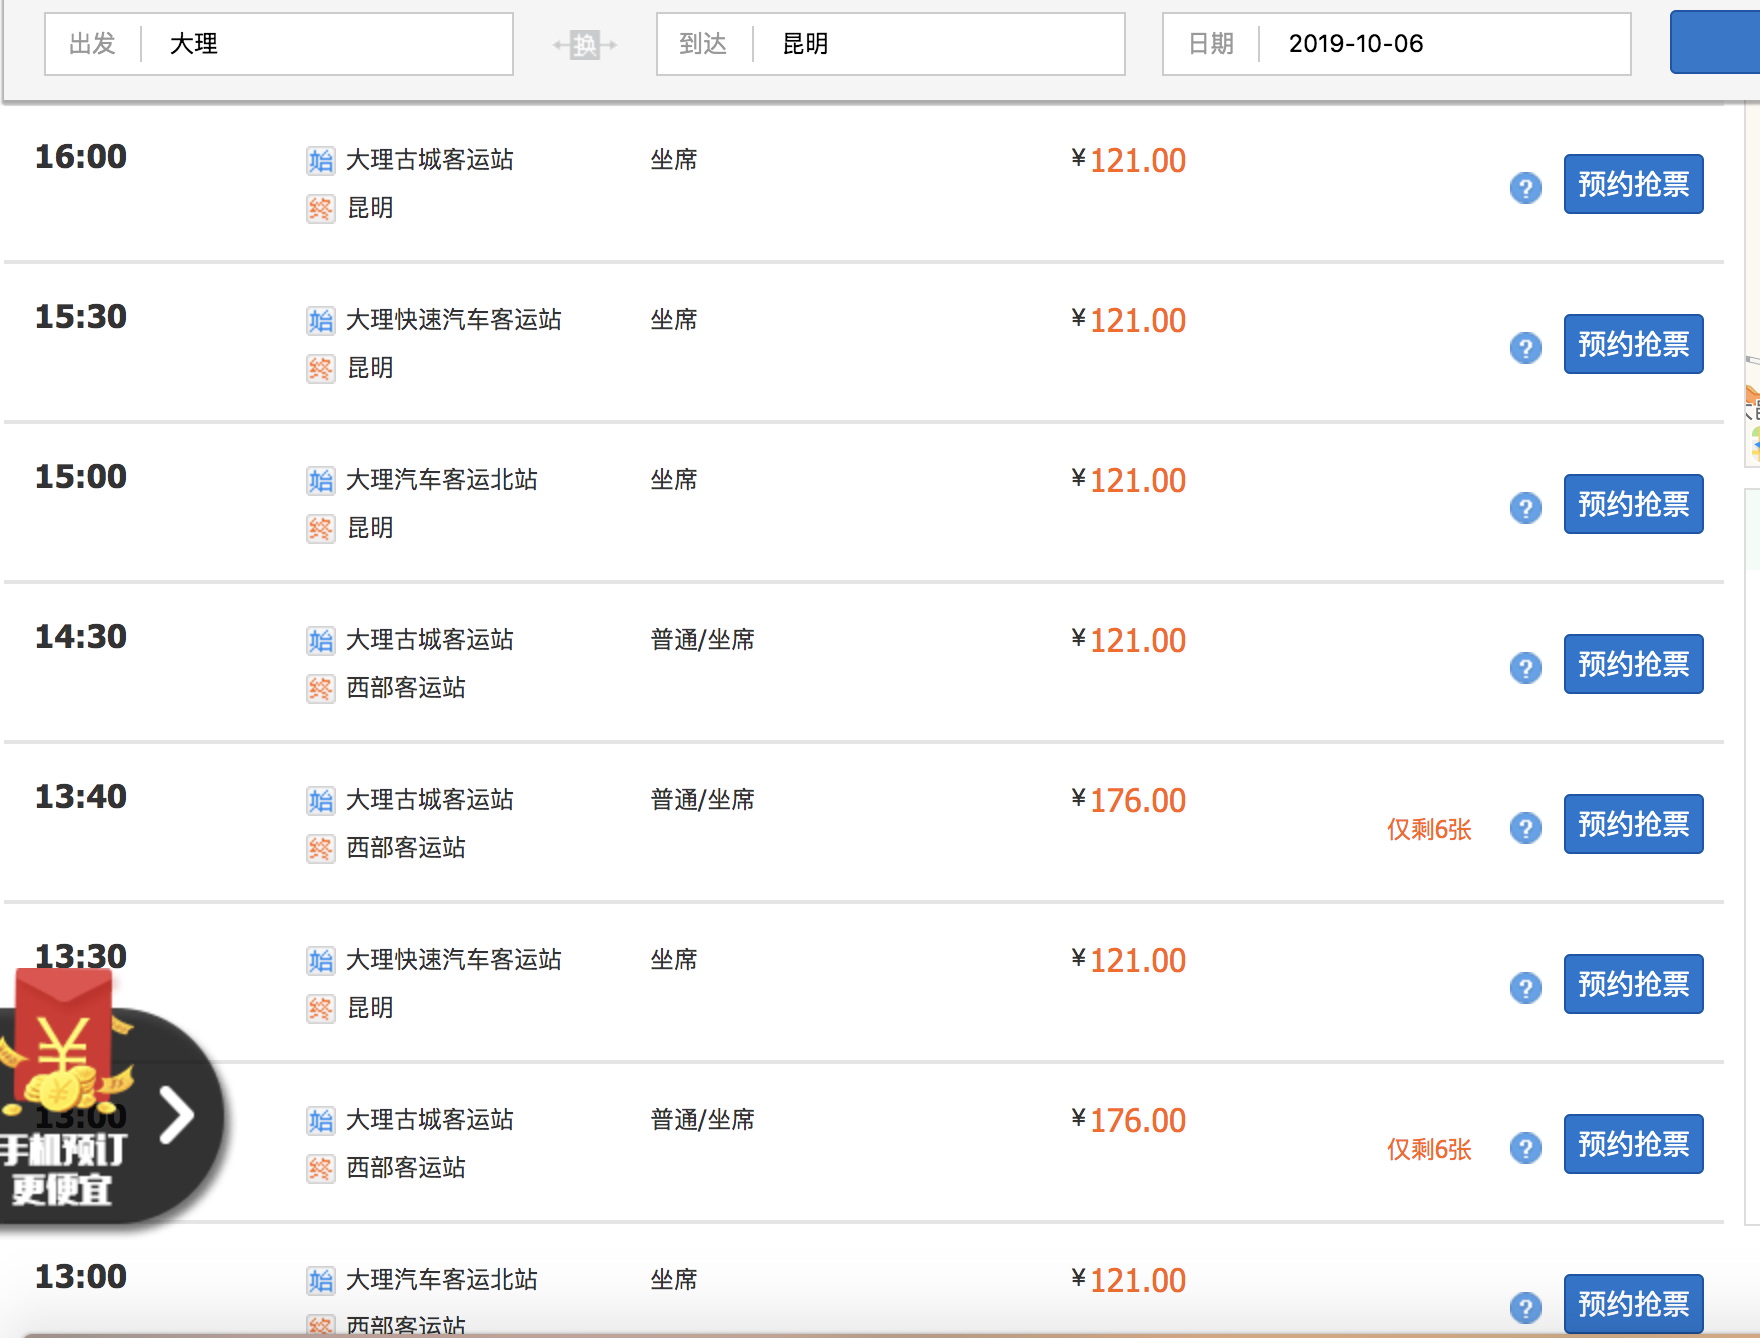Image resolution: width=1760 pixels, height=1338 pixels.
Task: Click 终 end-station icon in 13:40 row
Action: point(320,848)
